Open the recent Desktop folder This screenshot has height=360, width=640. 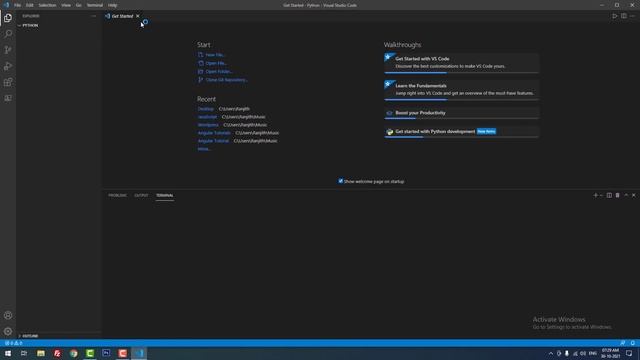coord(206,109)
